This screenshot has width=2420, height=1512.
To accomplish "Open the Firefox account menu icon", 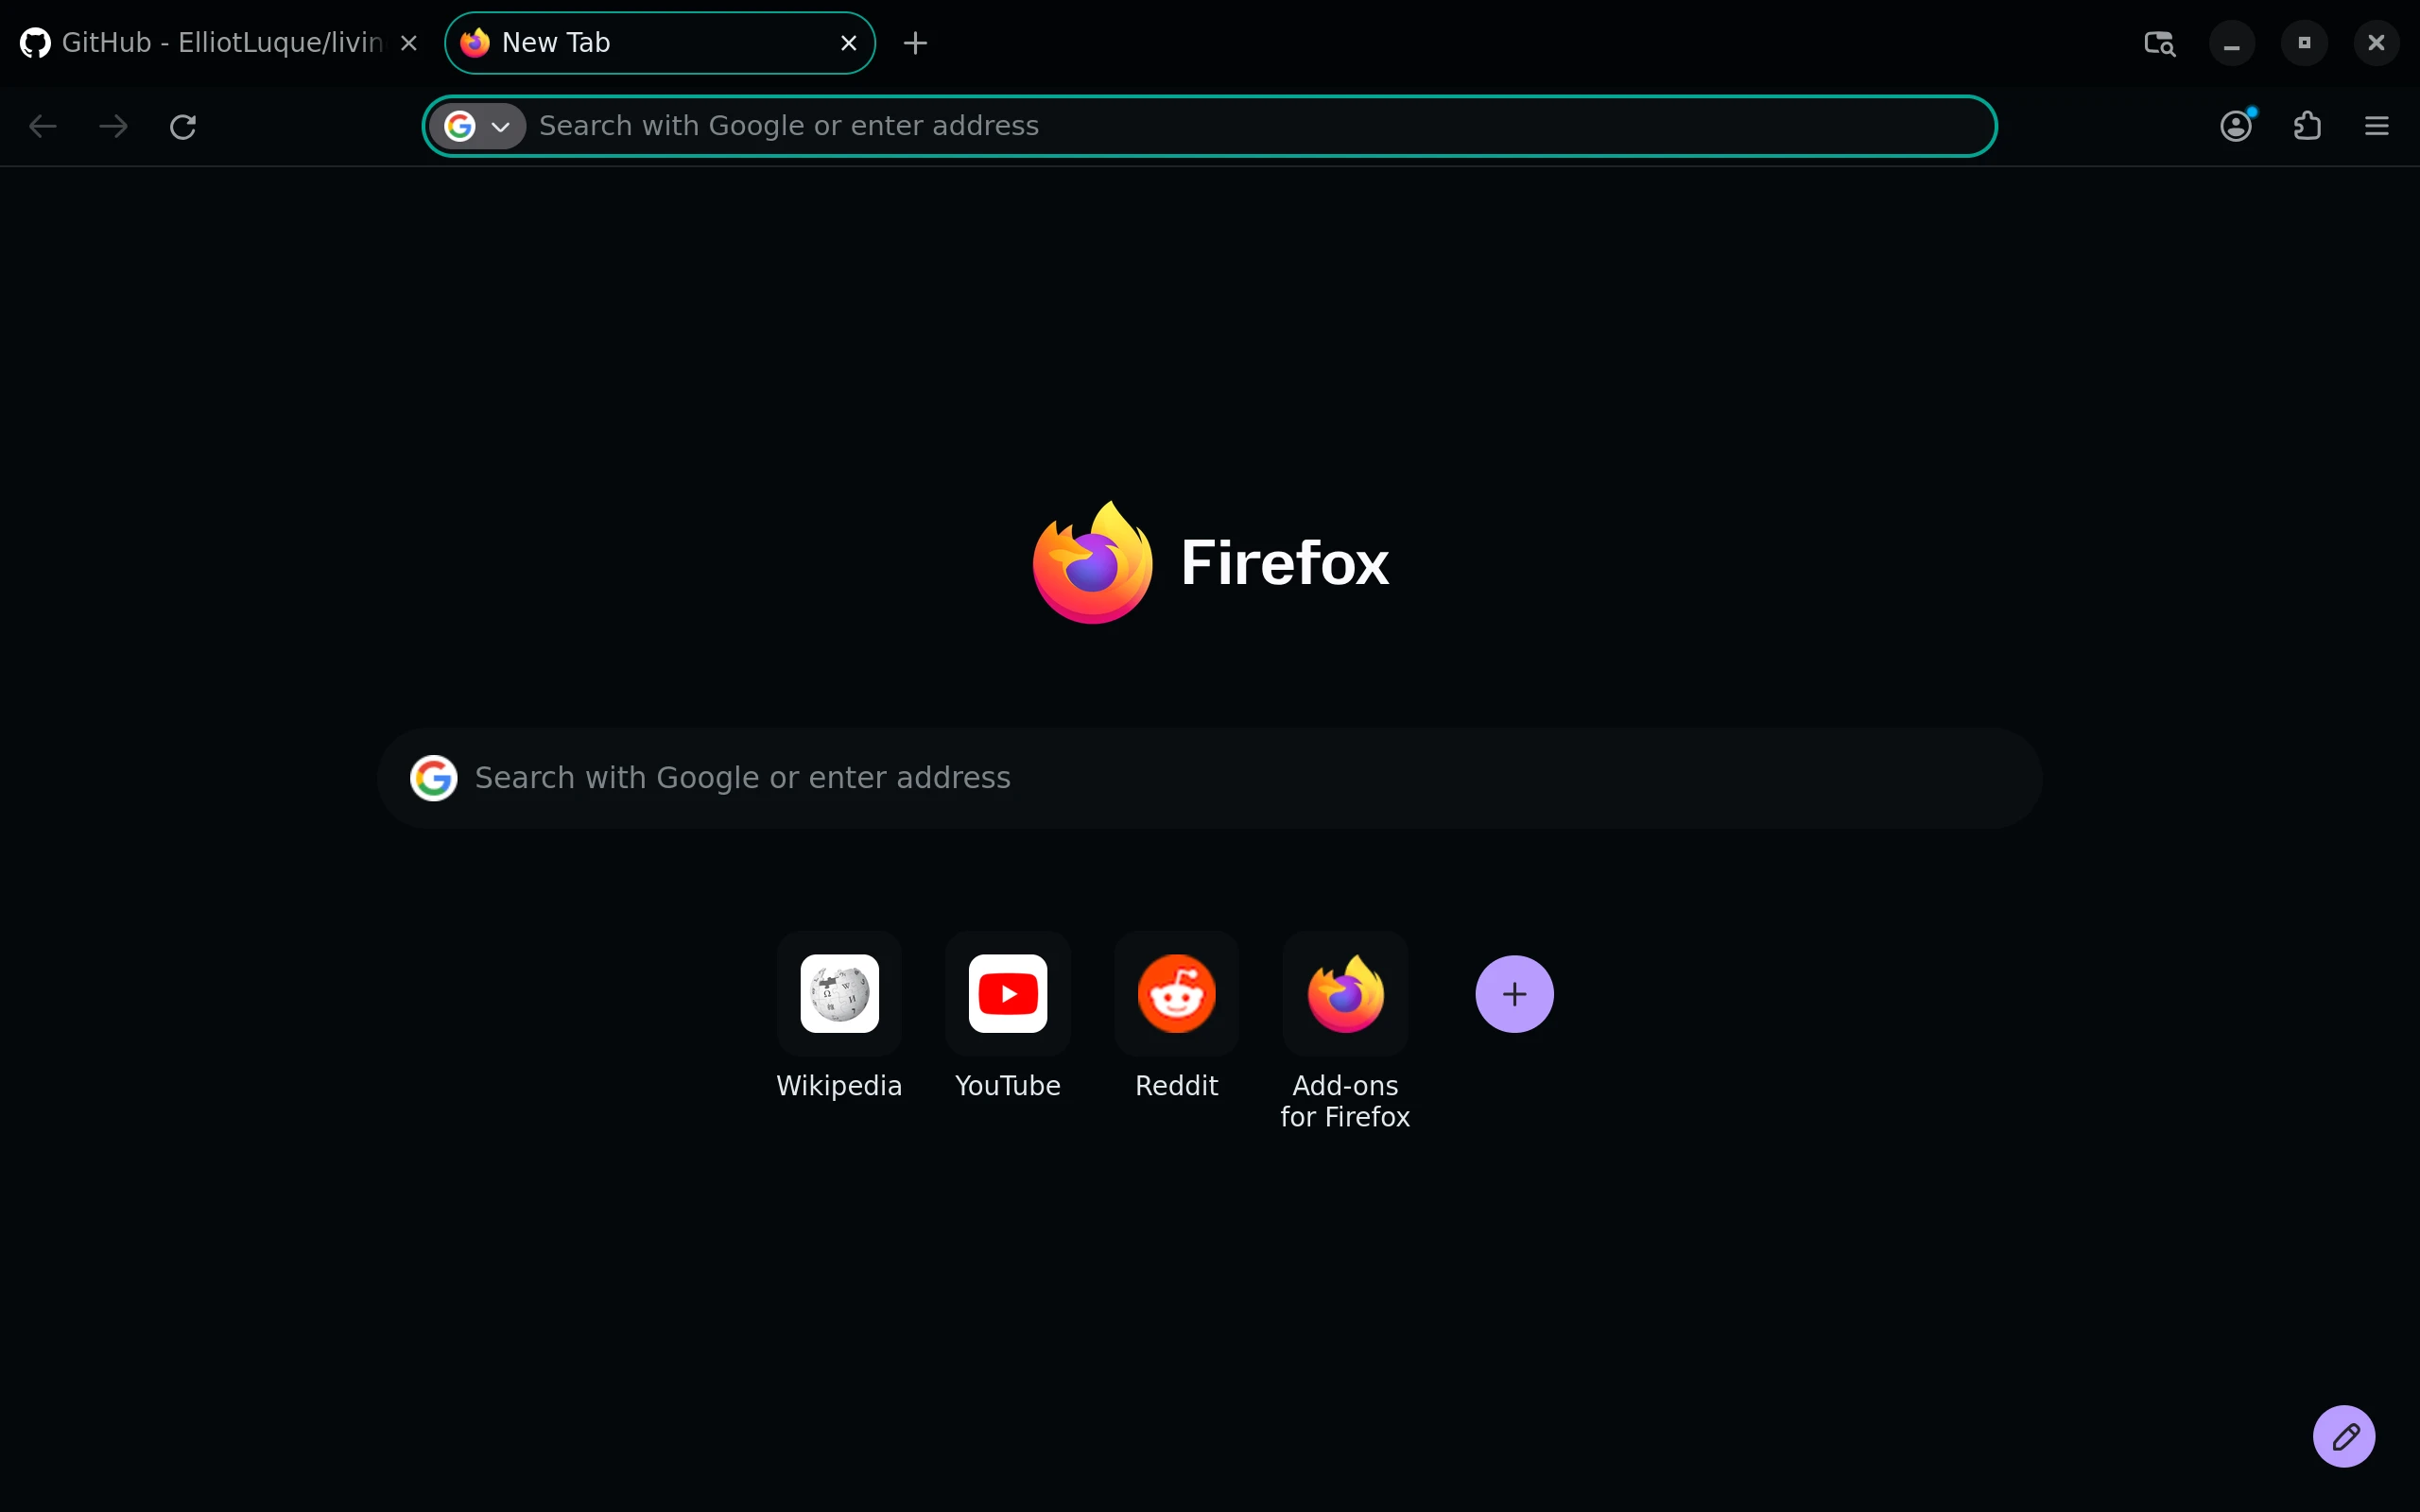I will pyautogui.click(x=2236, y=126).
